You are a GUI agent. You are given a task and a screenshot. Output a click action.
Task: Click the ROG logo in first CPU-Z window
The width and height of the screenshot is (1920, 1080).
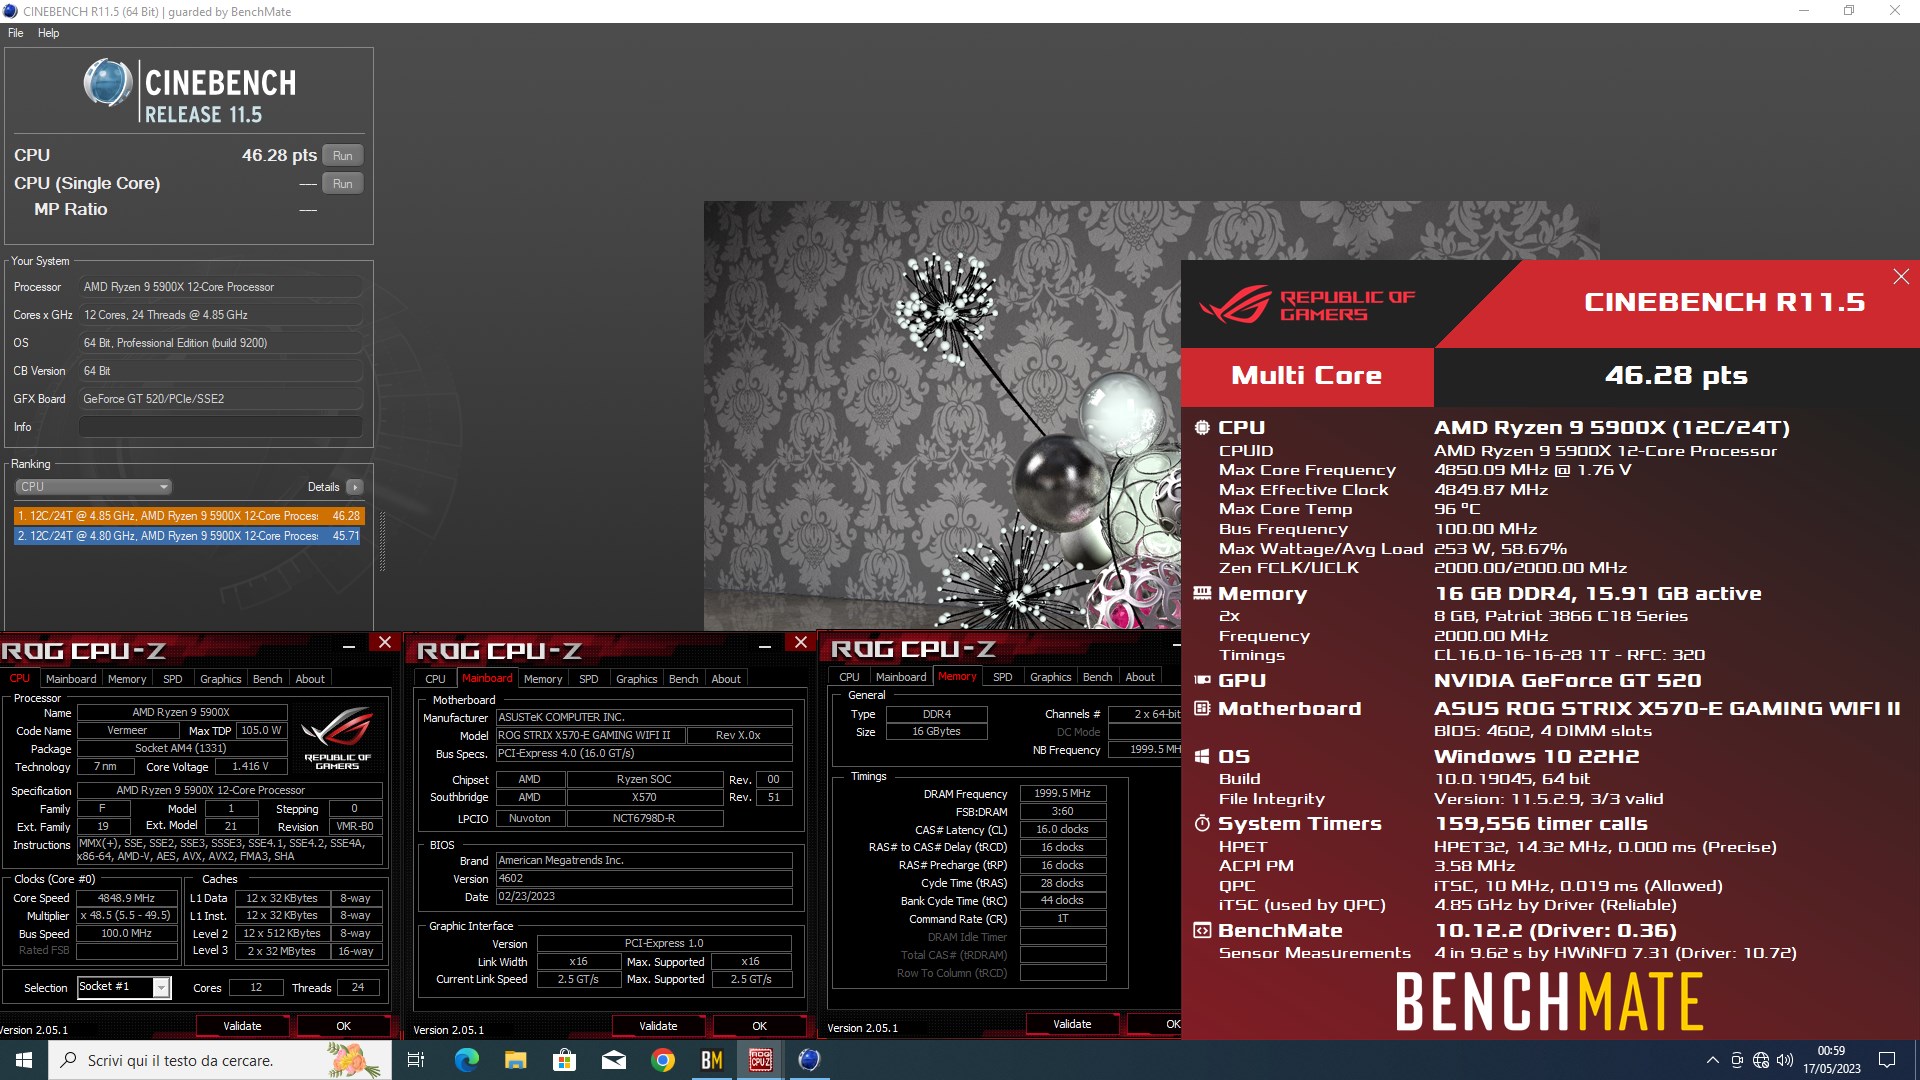click(337, 738)
